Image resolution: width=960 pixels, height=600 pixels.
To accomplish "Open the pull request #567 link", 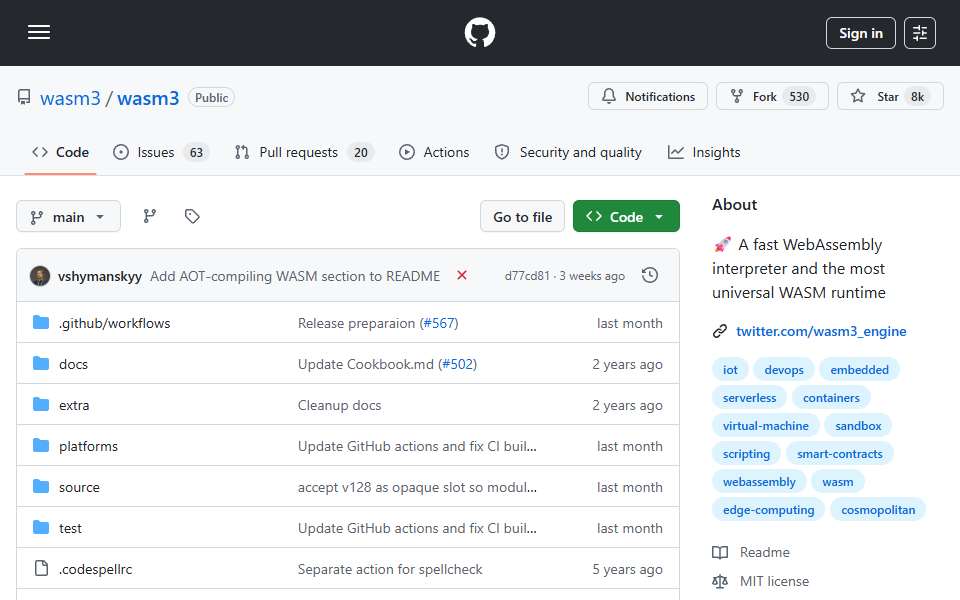I will pos(439,323).
